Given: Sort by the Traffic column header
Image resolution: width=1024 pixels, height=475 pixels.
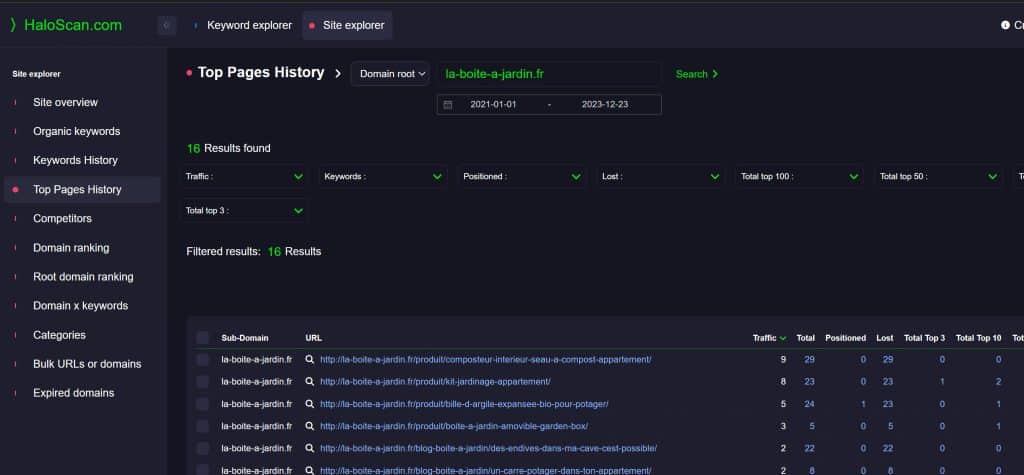Looking at the screenshot, I should click(x=769, y=338).
